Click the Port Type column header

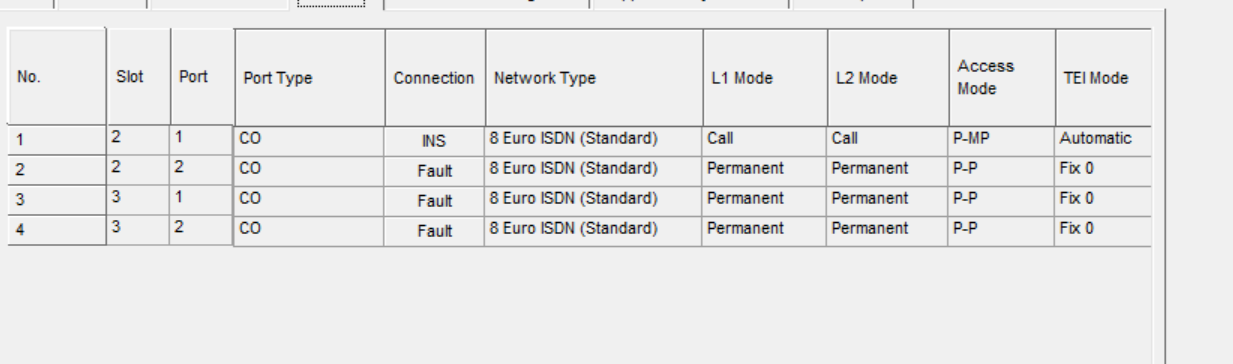click(310, 78)
